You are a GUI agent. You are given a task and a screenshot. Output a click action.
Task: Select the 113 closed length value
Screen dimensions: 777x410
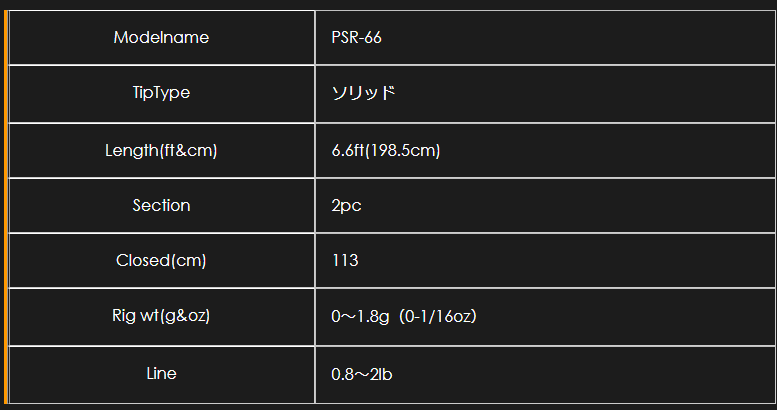pos(345,260)
